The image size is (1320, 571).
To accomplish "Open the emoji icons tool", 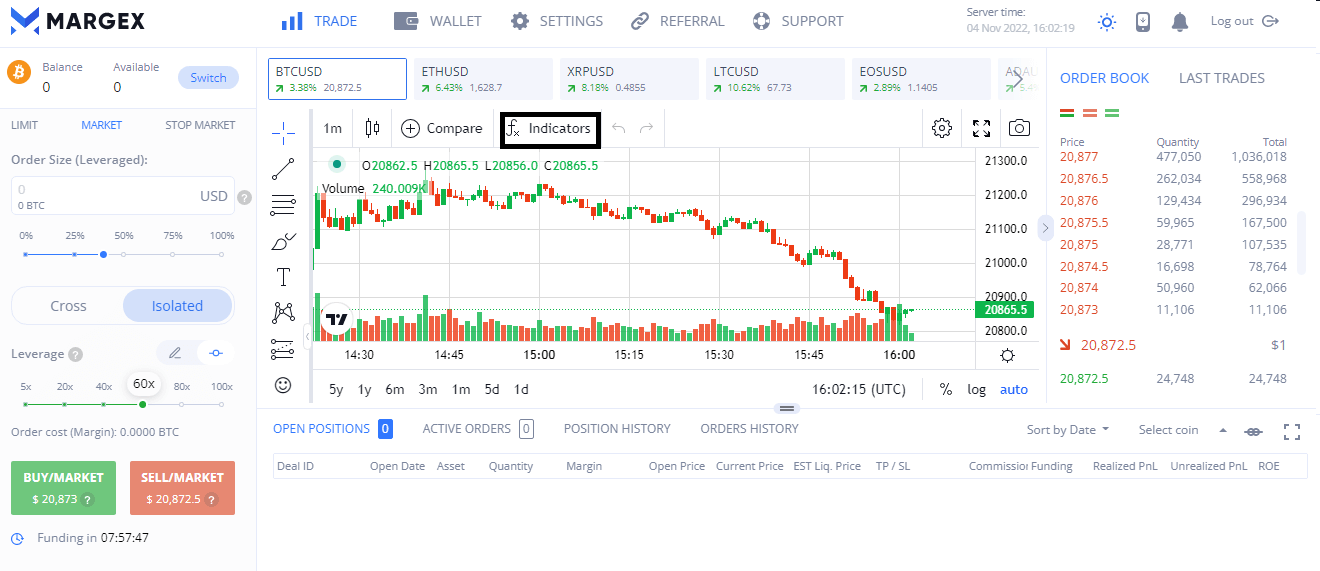I will 284,385.
